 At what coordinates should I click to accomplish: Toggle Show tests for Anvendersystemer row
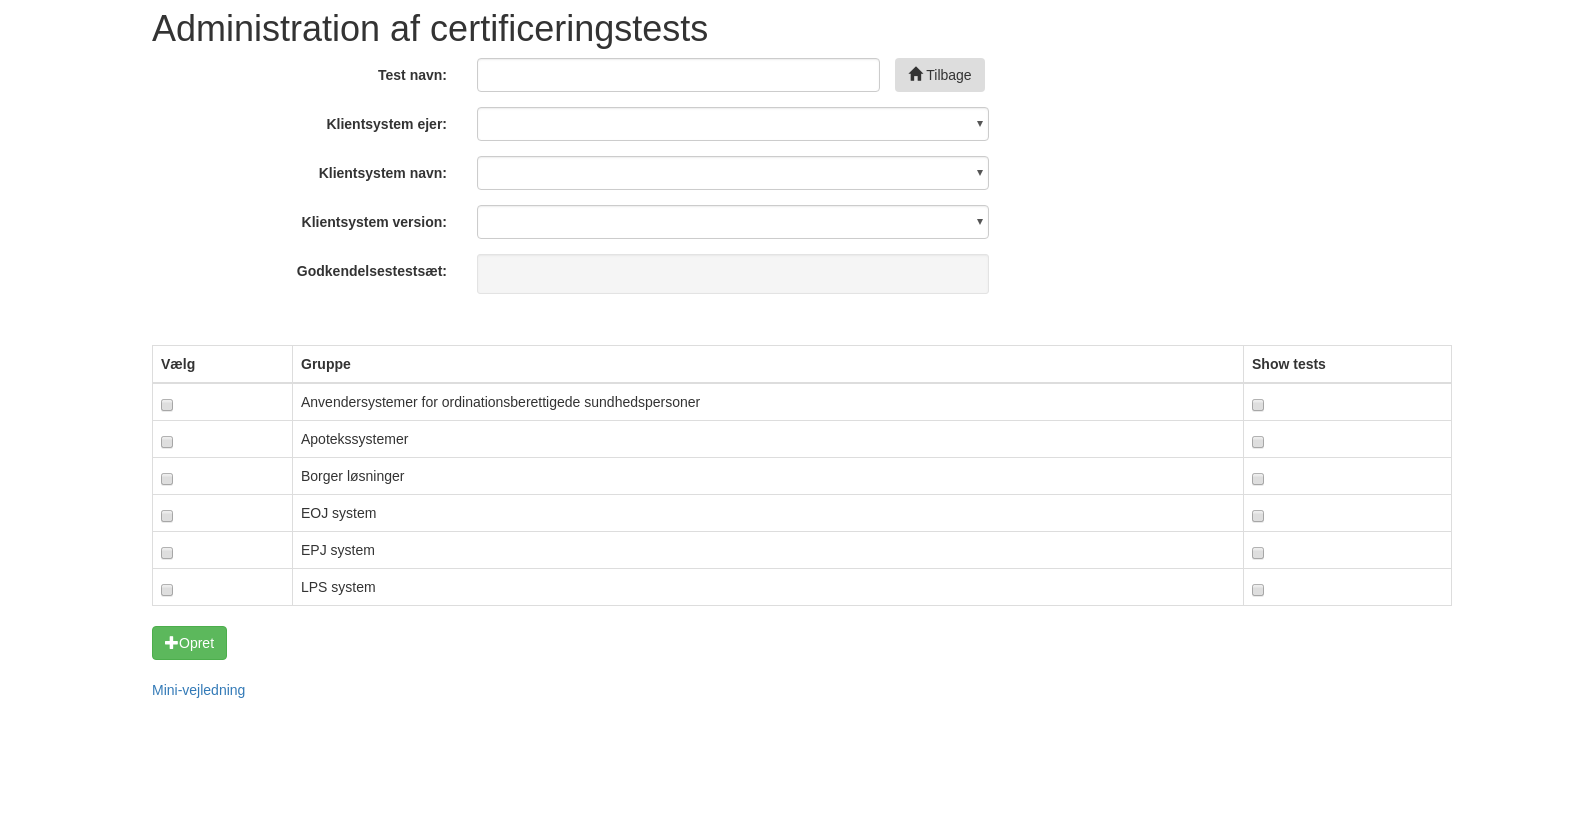[1258, 405]
